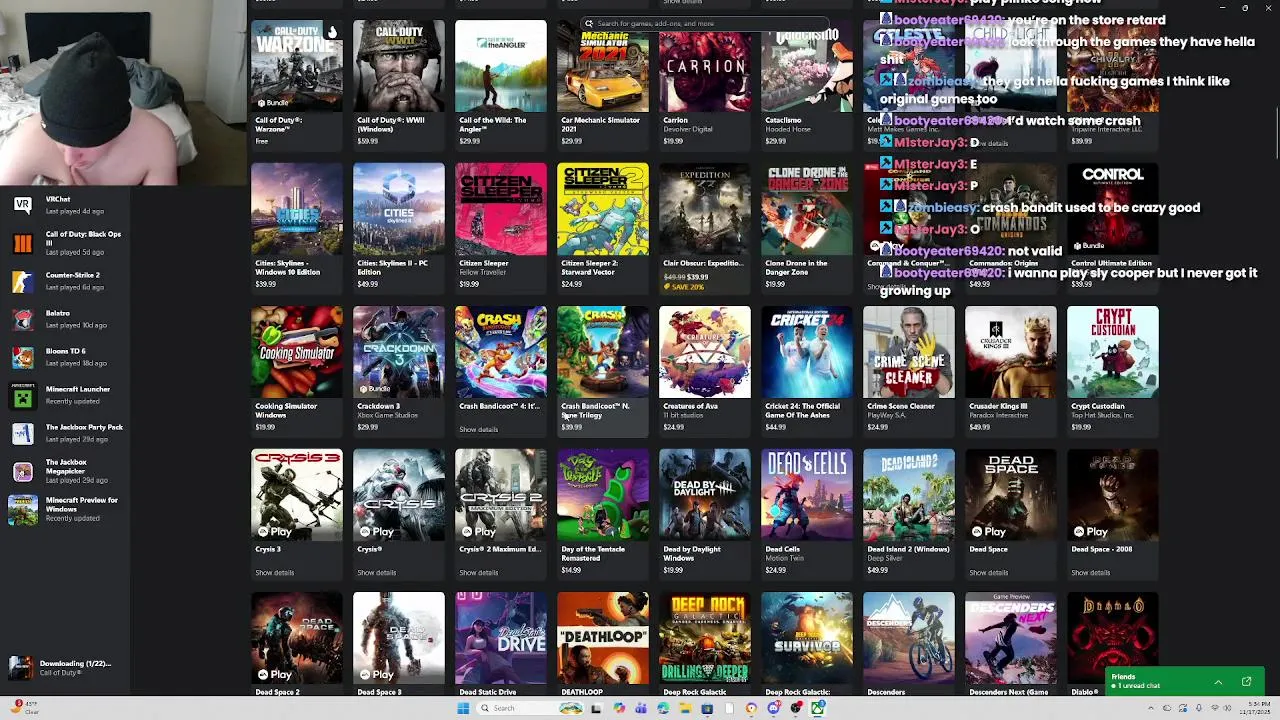Open Copilot from the taskbar
1280x720 pixels.
619,708
